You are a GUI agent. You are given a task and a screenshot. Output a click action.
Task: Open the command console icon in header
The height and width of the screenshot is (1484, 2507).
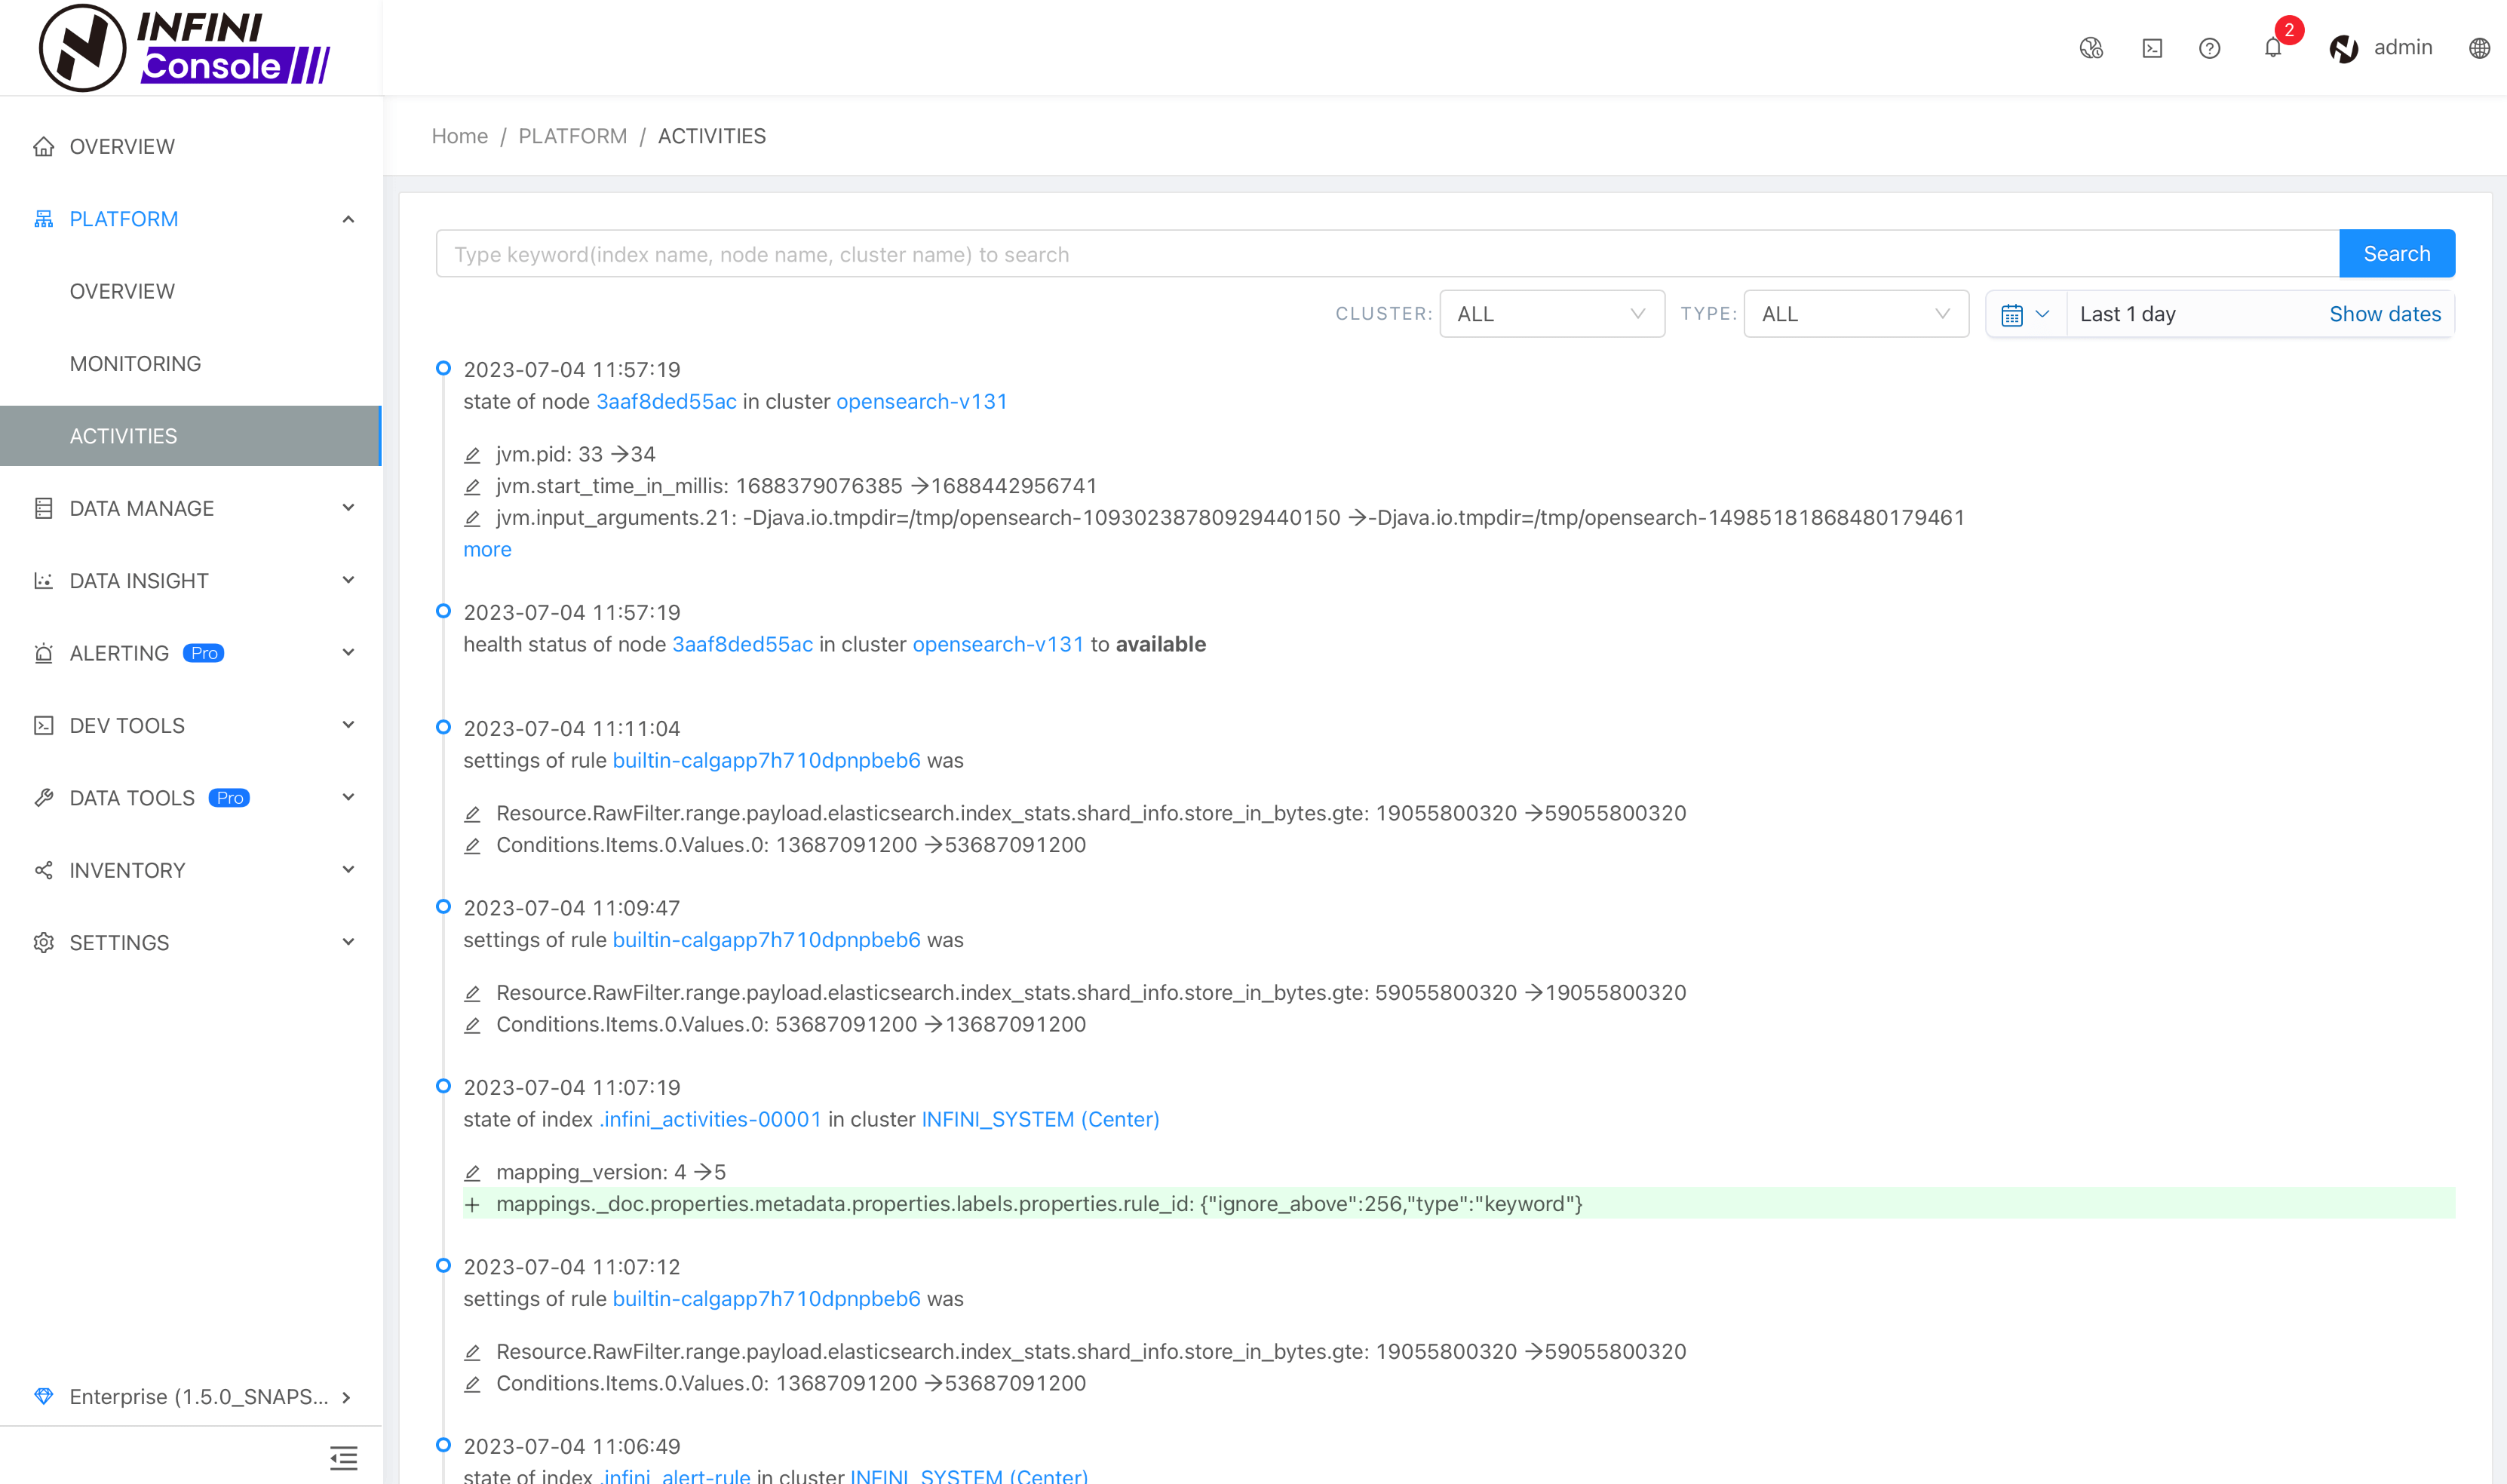pos(2152,48)
